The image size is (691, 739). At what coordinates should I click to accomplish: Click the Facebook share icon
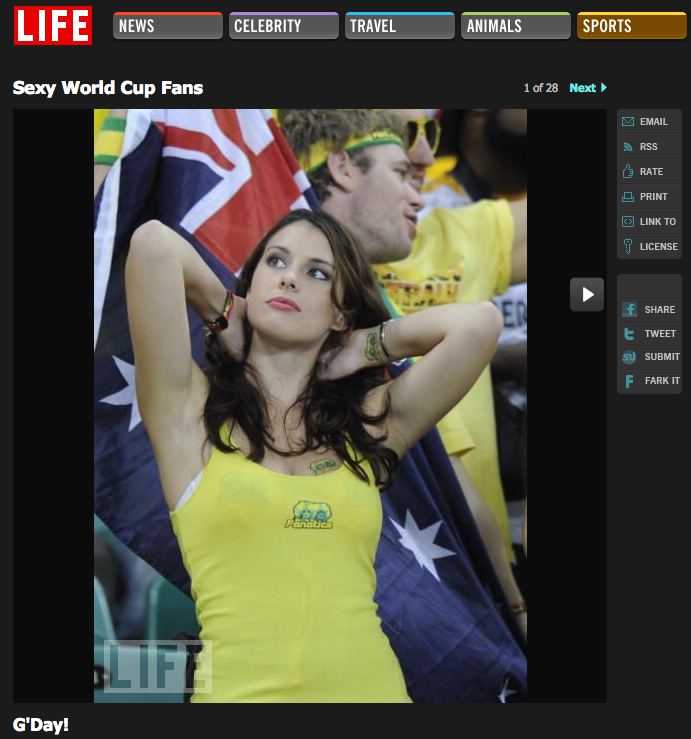(x=629, y=310)
